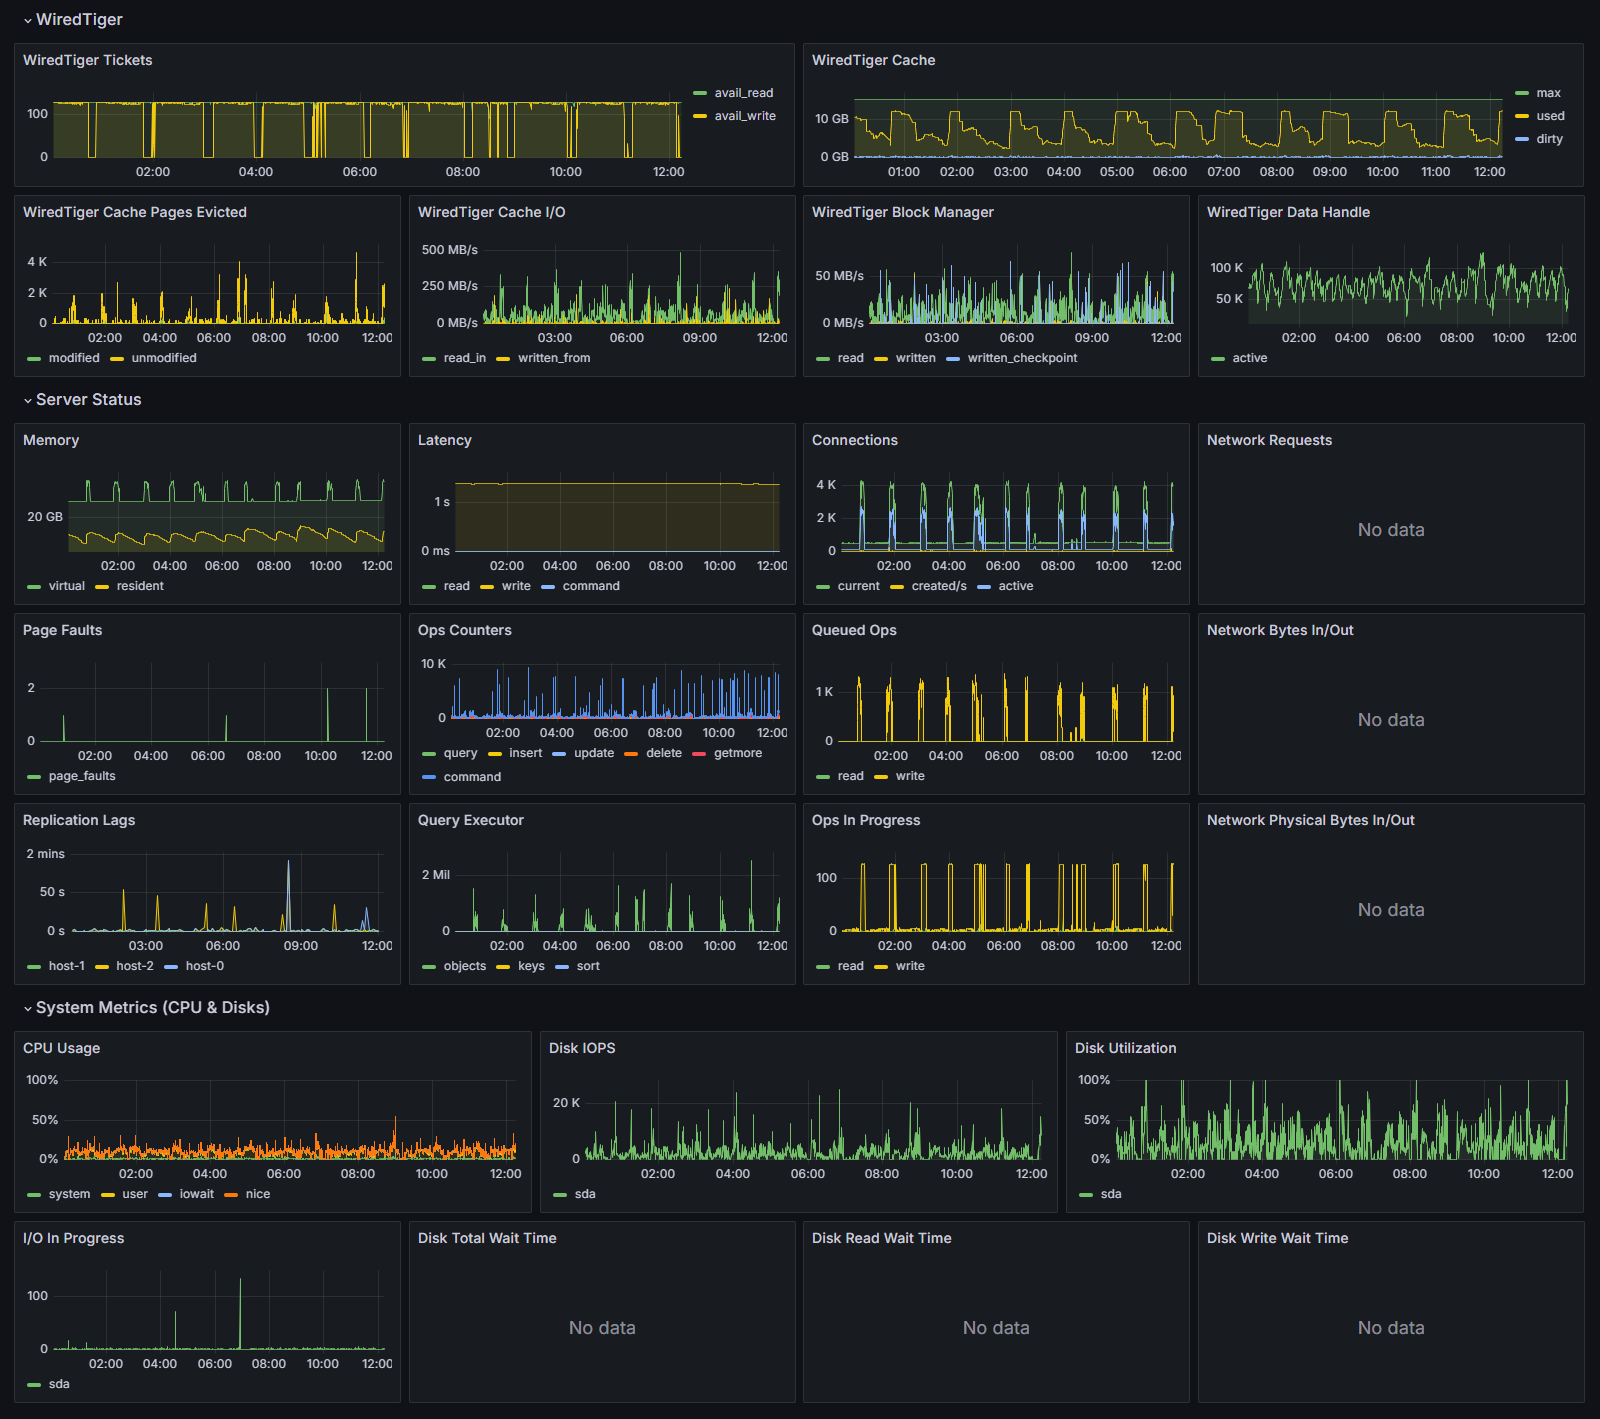Image resolution: width=1600 pixels, height=1419 pixels.
Task: Open the WiredTiger Data Handle panel title menu
Action: tap(1288, 212)
